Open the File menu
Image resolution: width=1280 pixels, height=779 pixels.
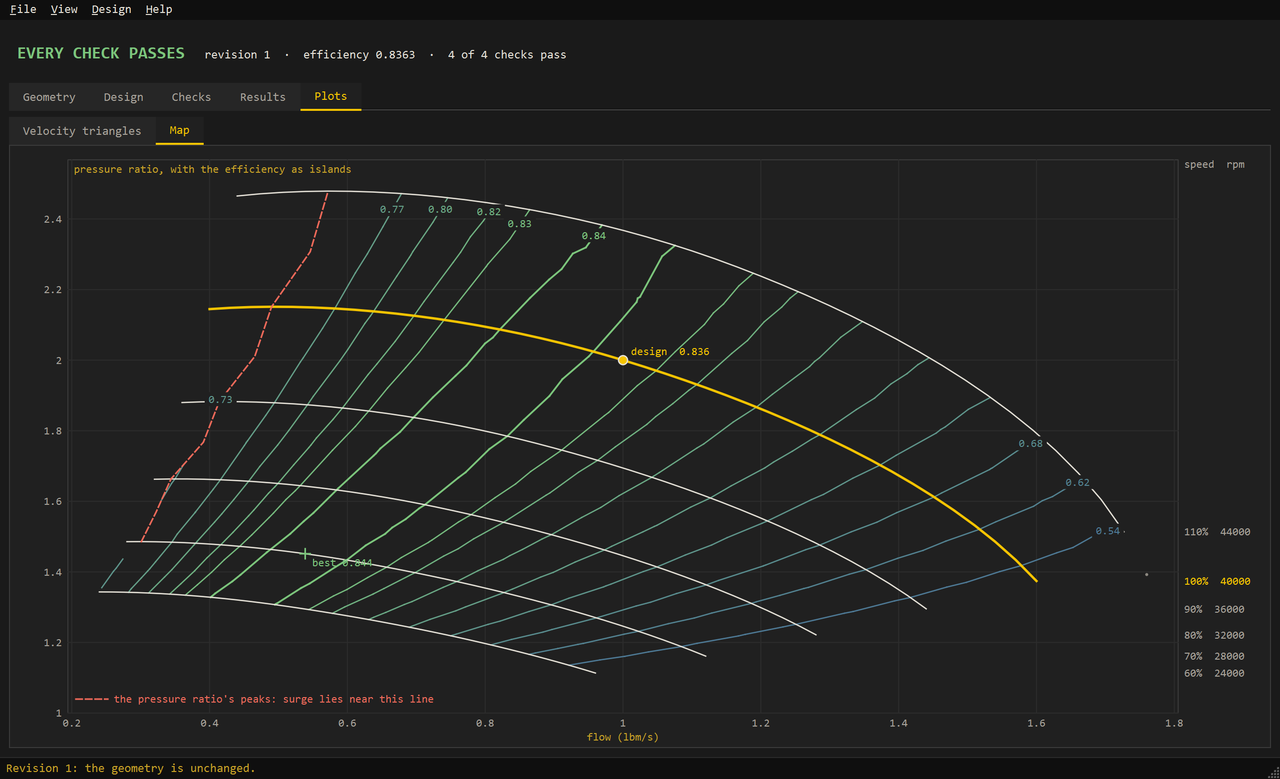pyautogui.click(x=23, y=9)
